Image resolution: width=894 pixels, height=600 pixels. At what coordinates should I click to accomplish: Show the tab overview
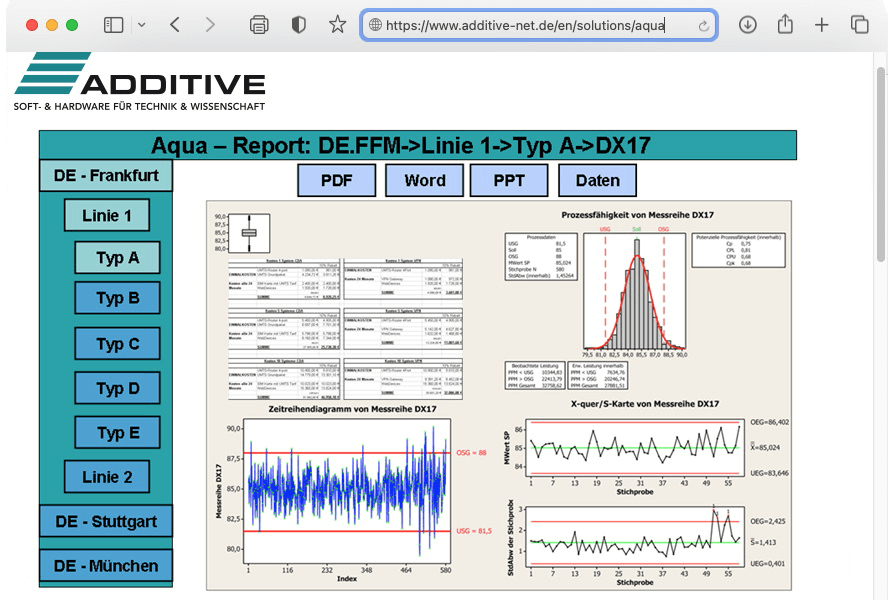pos(859,25)
